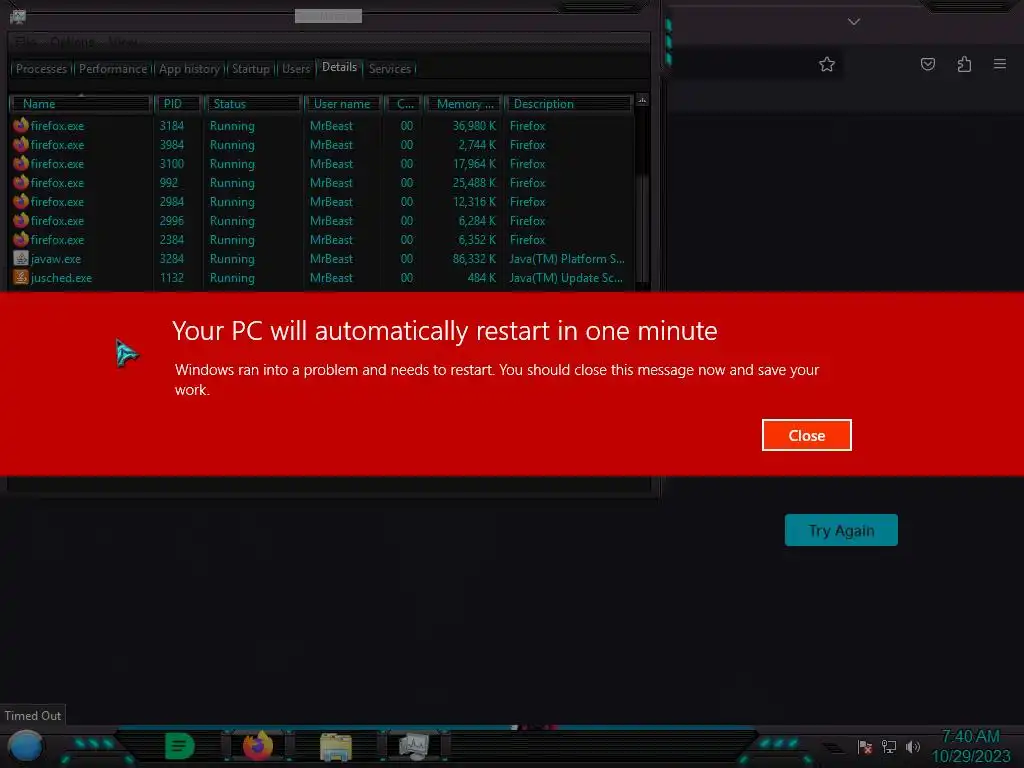This screenshot has height=768, width=1024.
Task: Sort by the PID column header
Action: [x=178, y=104]
